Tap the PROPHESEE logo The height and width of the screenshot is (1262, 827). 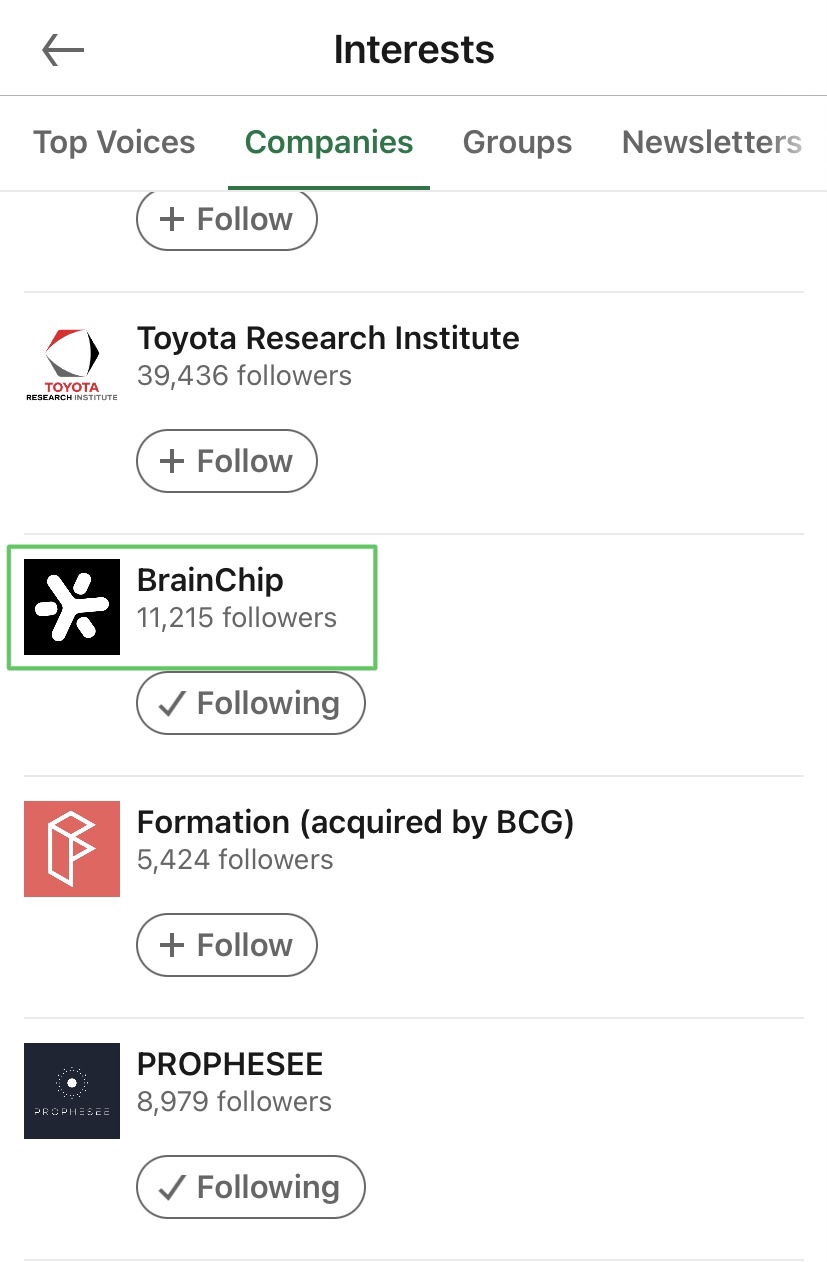click(72, 1091)
